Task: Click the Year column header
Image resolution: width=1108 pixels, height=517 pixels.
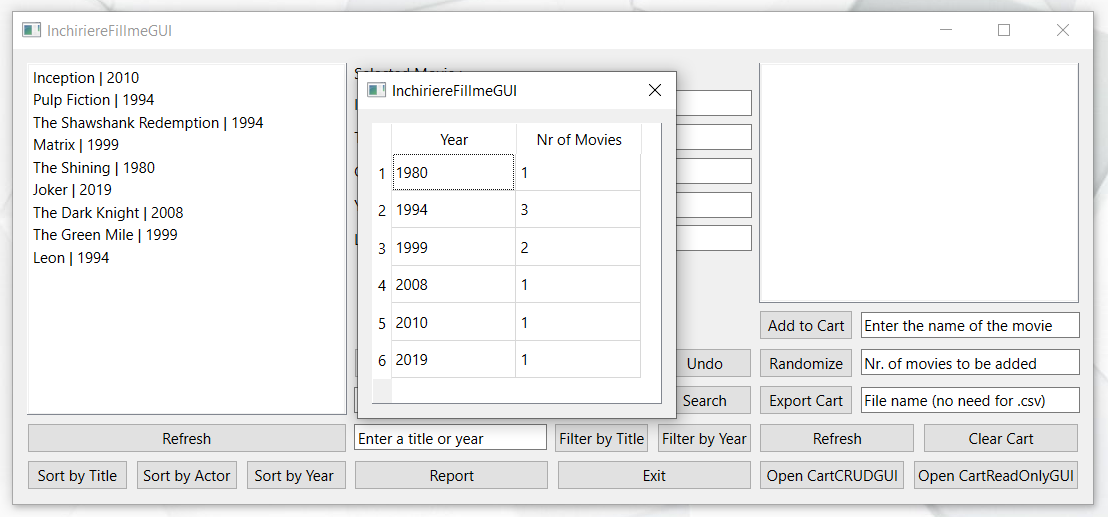Action: point(454,140)
